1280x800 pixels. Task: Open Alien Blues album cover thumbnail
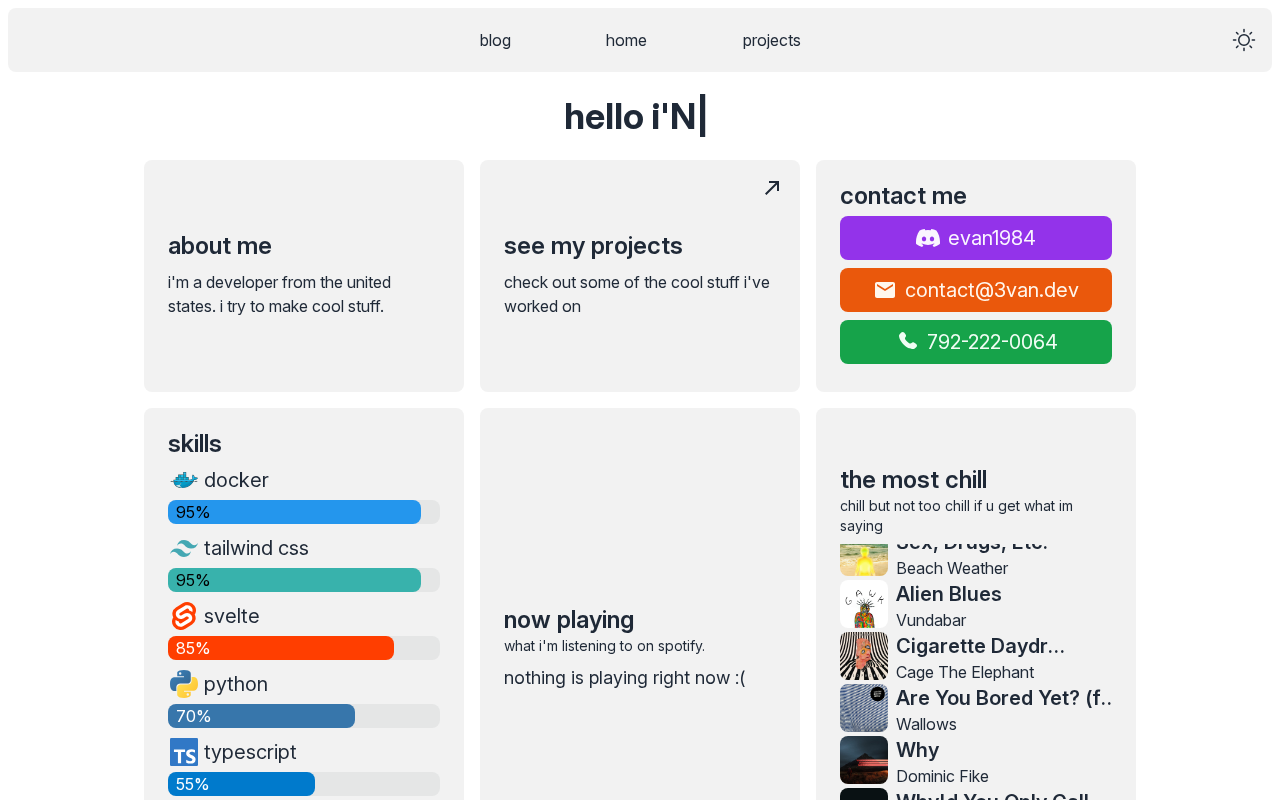point(864,604)
